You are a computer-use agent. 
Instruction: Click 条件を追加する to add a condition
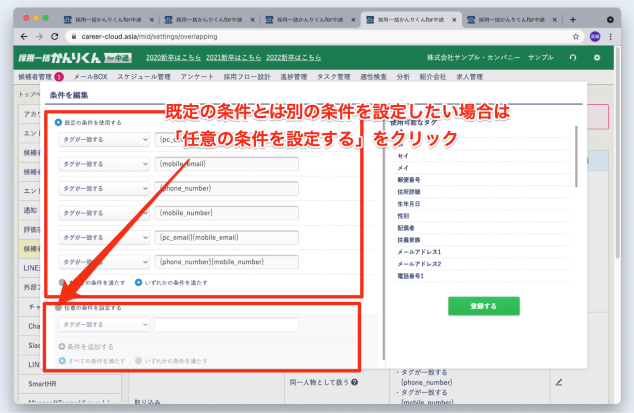[86, 345]
